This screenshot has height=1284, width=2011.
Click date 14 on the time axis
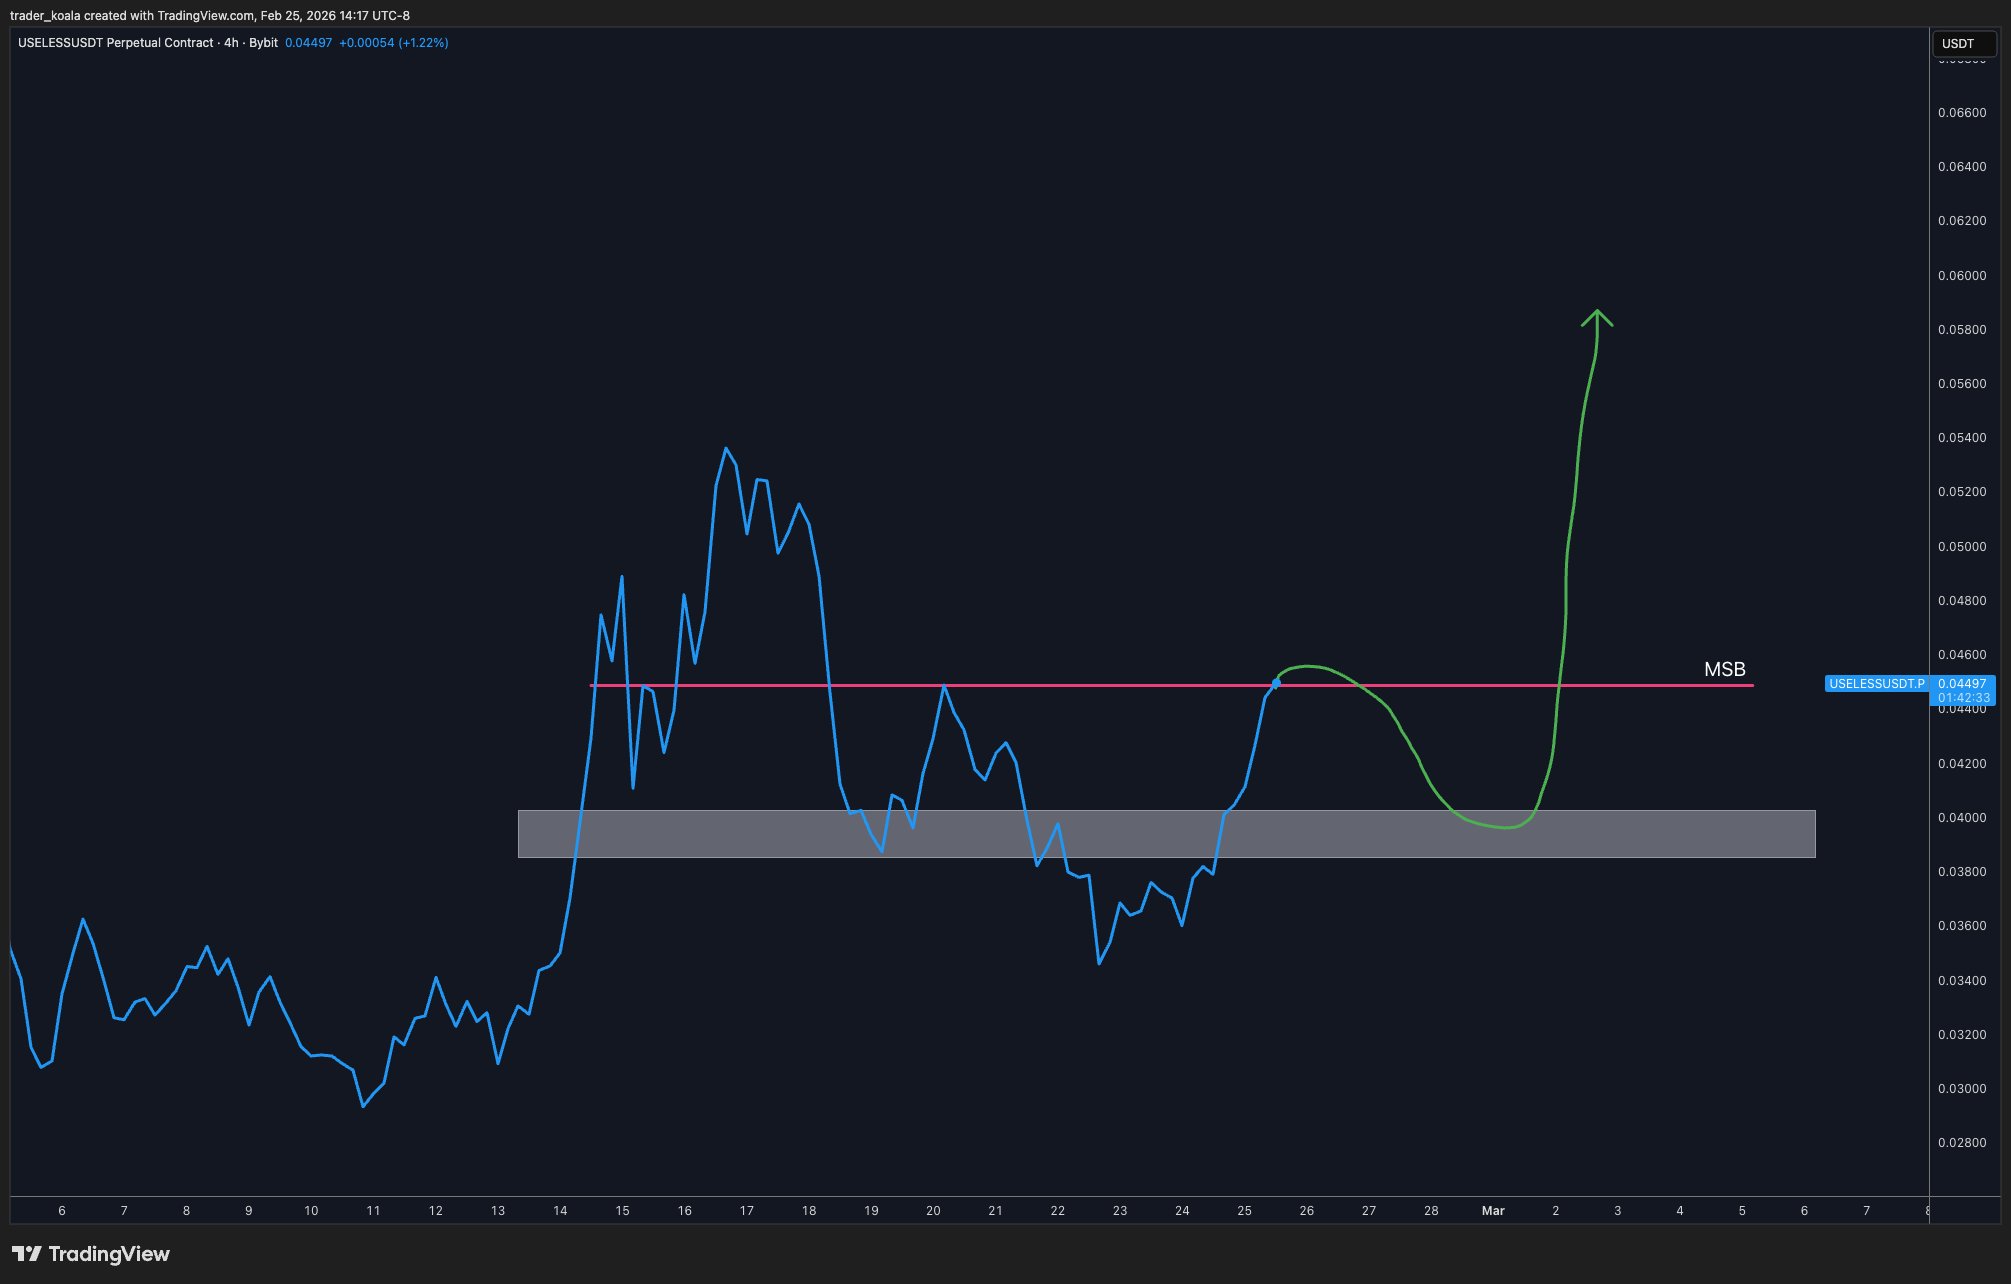pos(560,1211)
